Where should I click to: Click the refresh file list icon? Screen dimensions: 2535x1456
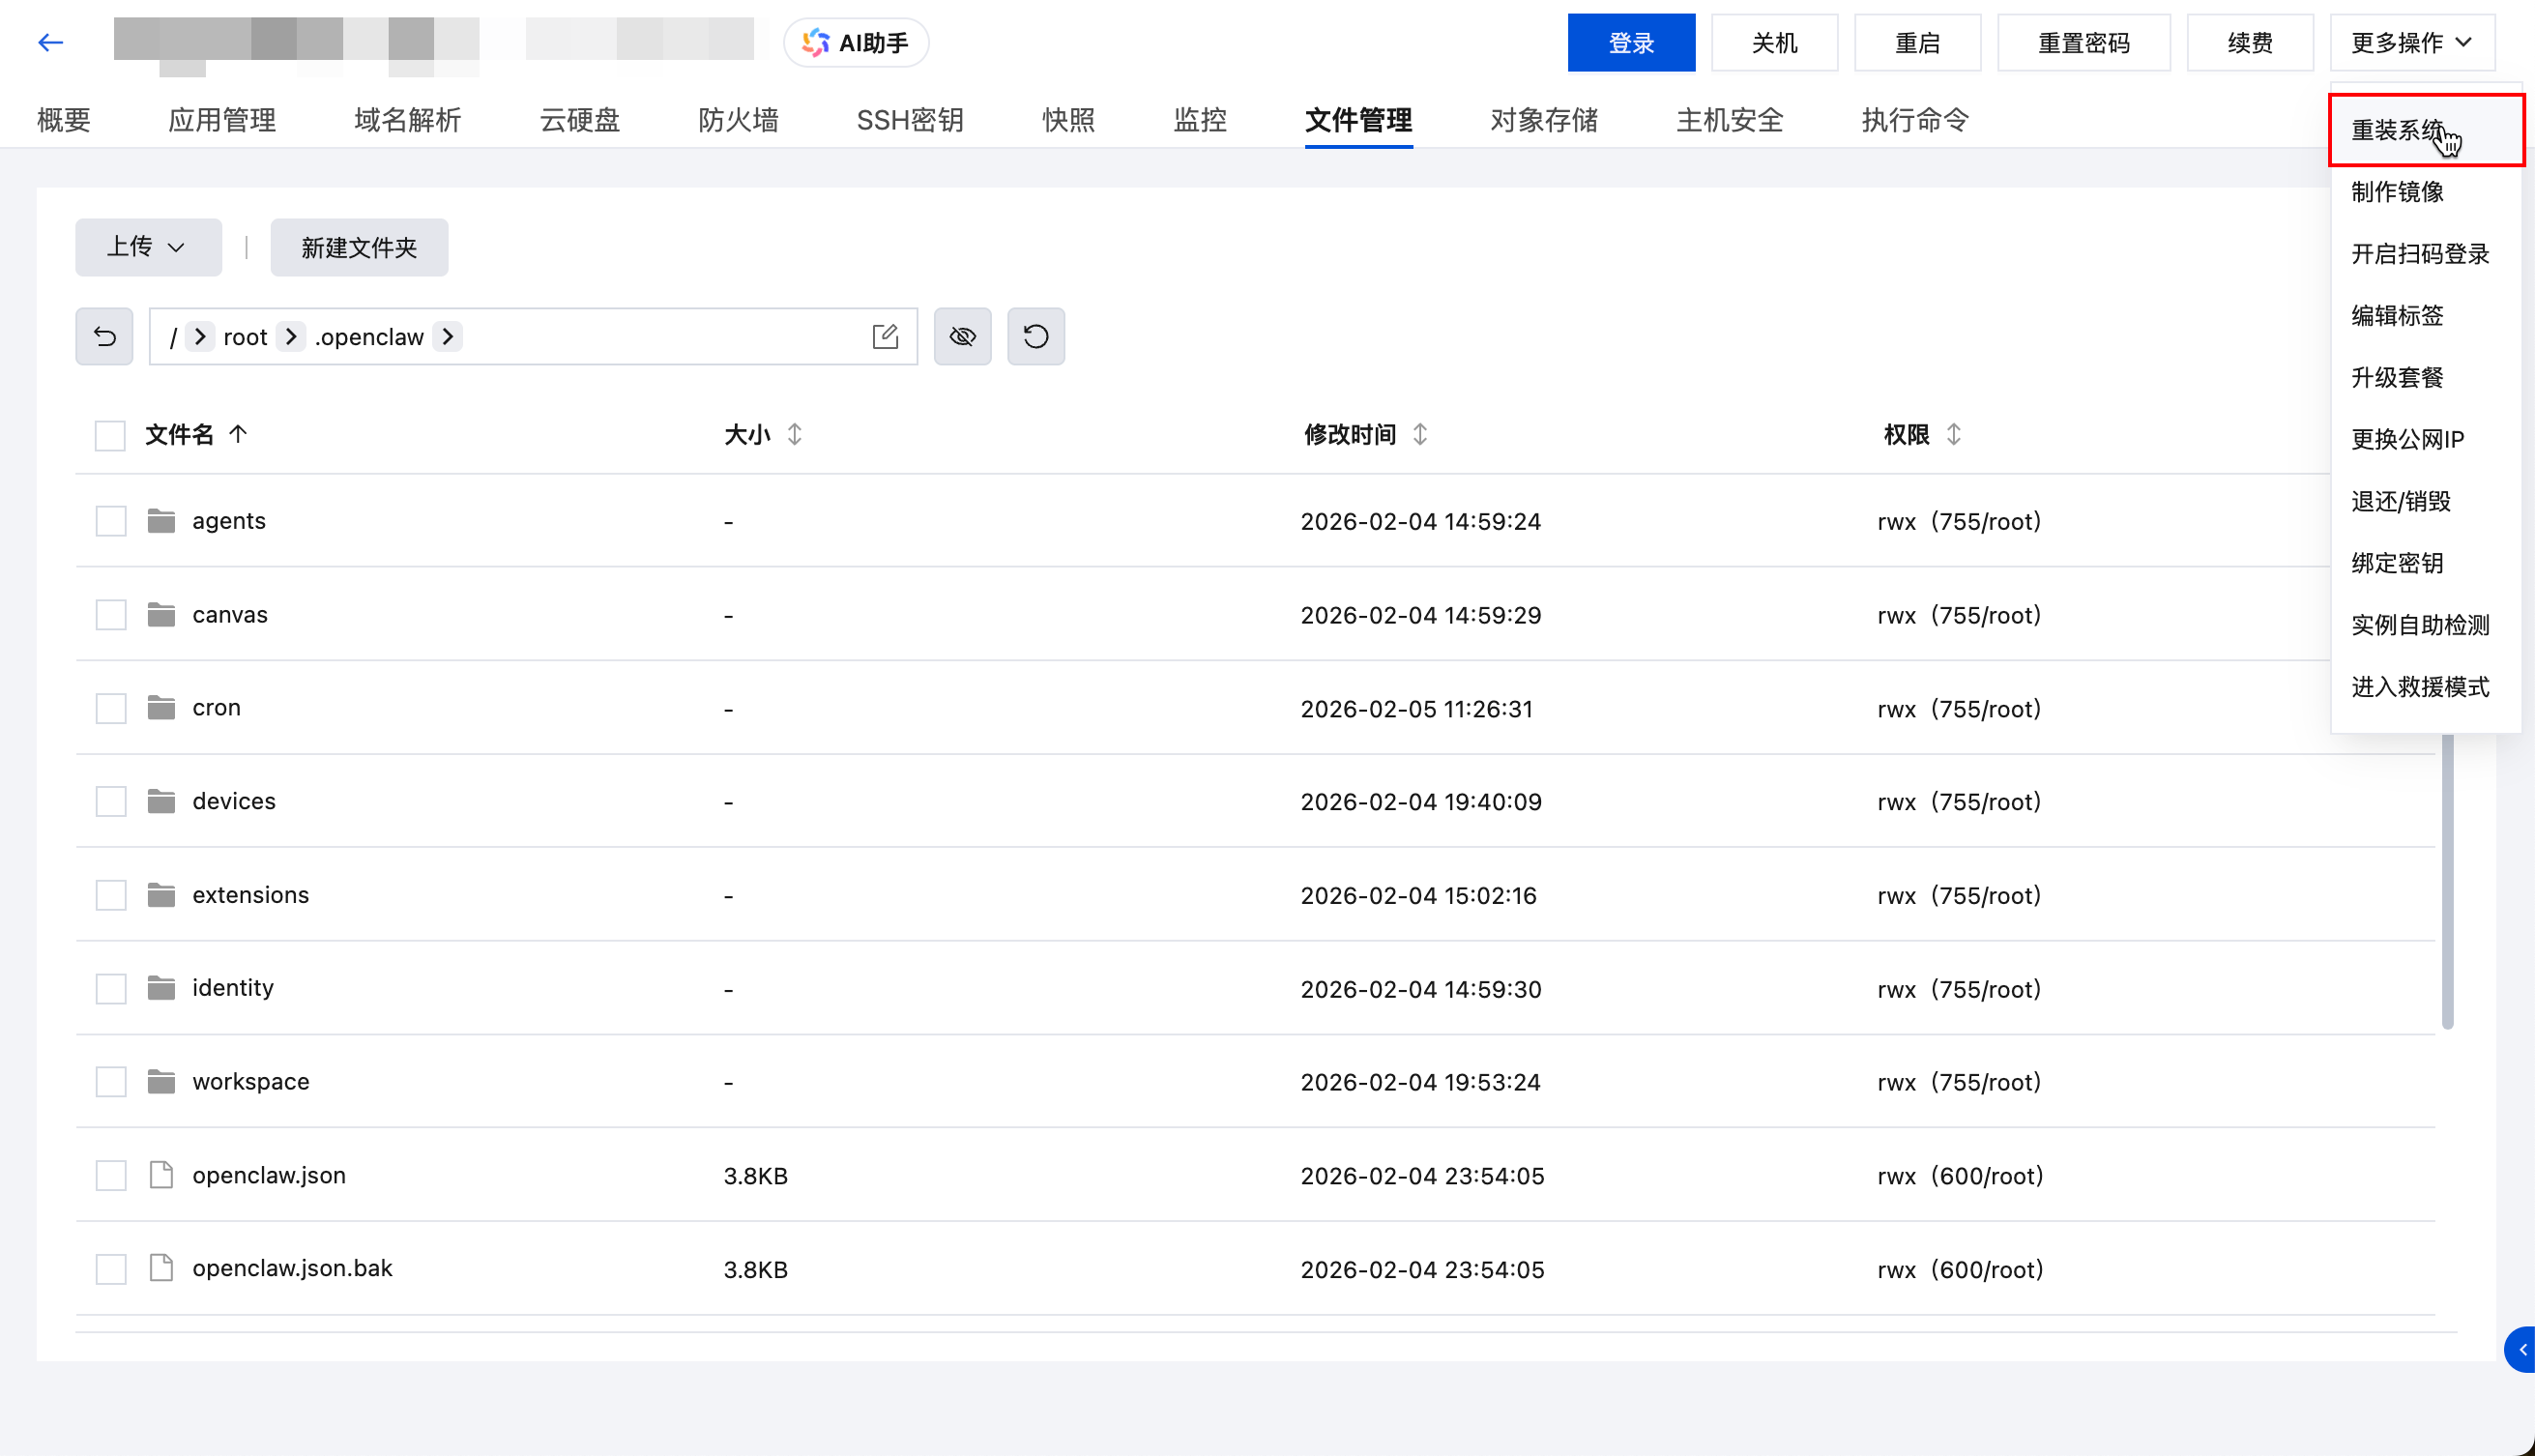[1035, 336]
